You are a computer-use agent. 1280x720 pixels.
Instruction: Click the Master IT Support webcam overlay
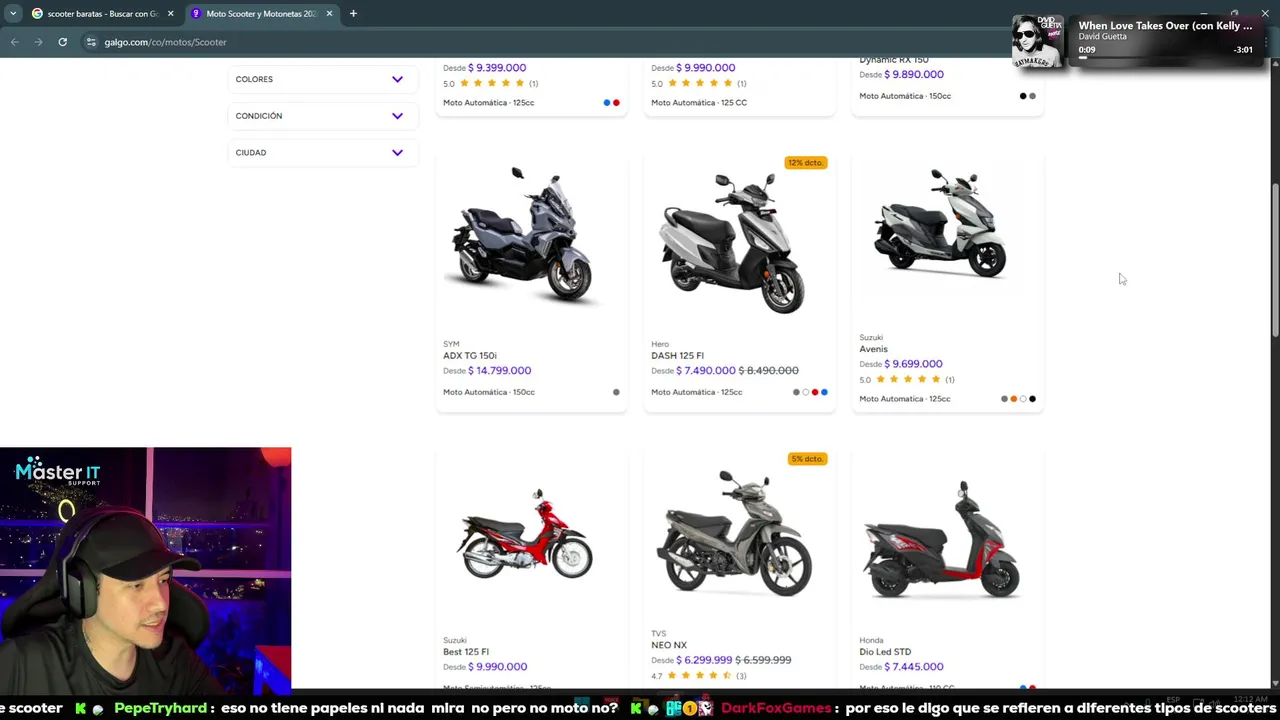[x=146, y=570]
